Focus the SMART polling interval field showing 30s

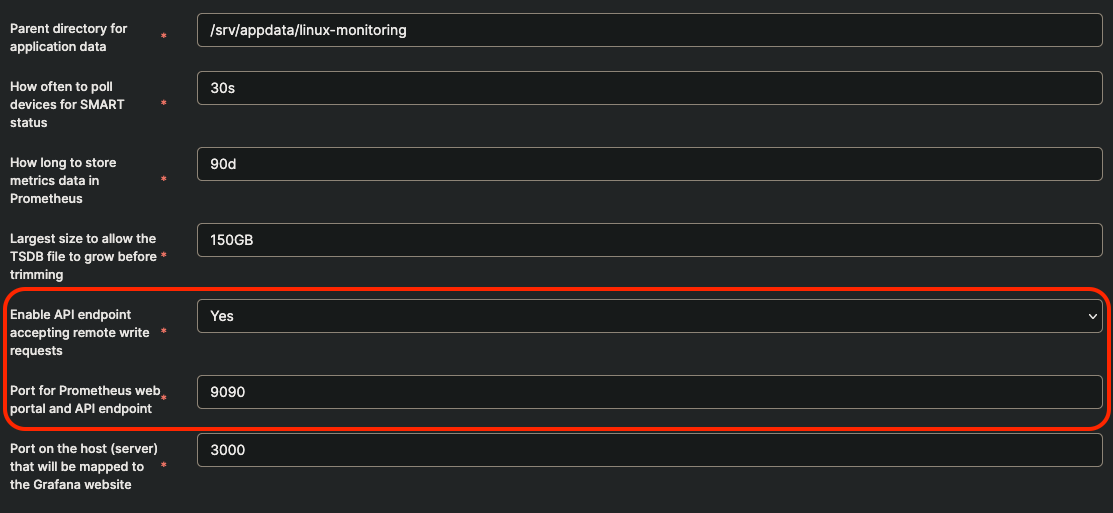pos(649,88)
